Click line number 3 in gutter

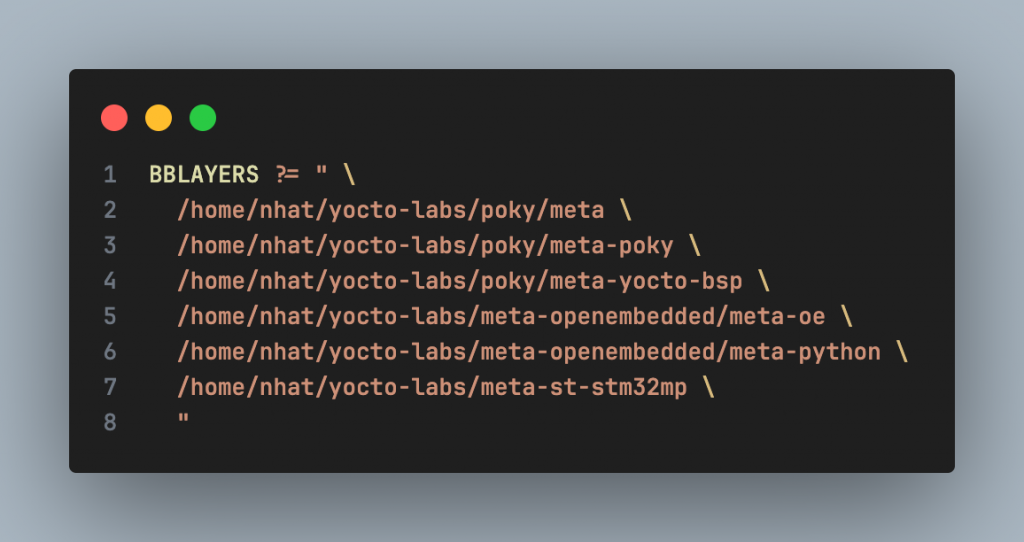(x=109, y=246)
